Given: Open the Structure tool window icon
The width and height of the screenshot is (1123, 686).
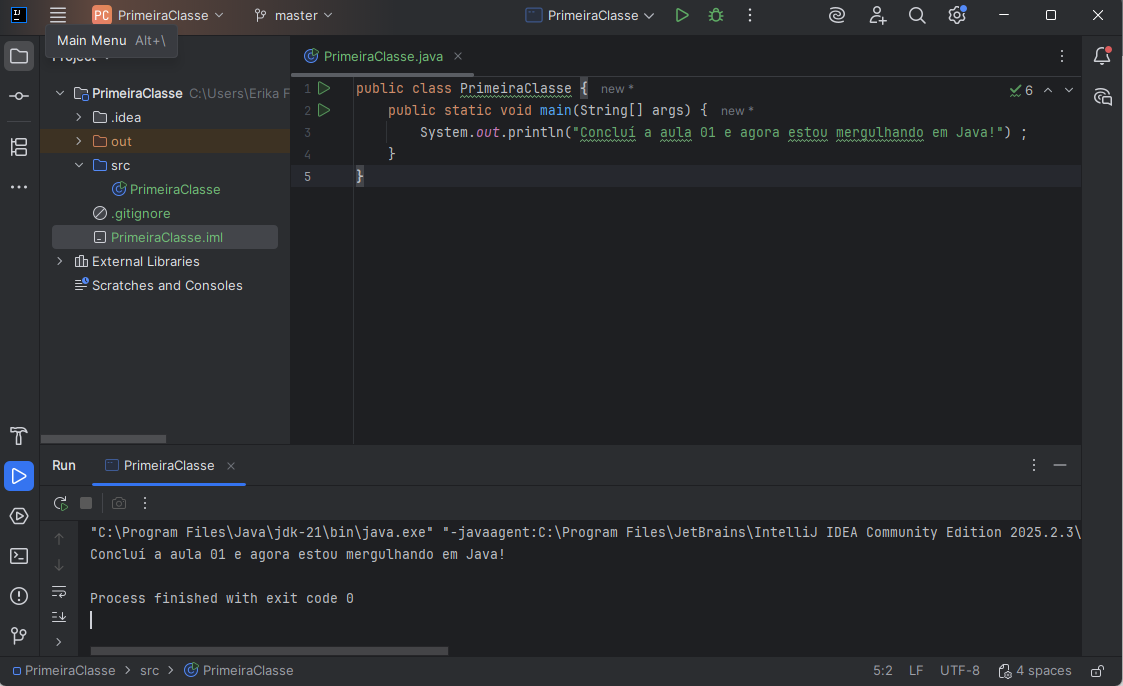Looking at the screenshot, I should coord(19,147).
